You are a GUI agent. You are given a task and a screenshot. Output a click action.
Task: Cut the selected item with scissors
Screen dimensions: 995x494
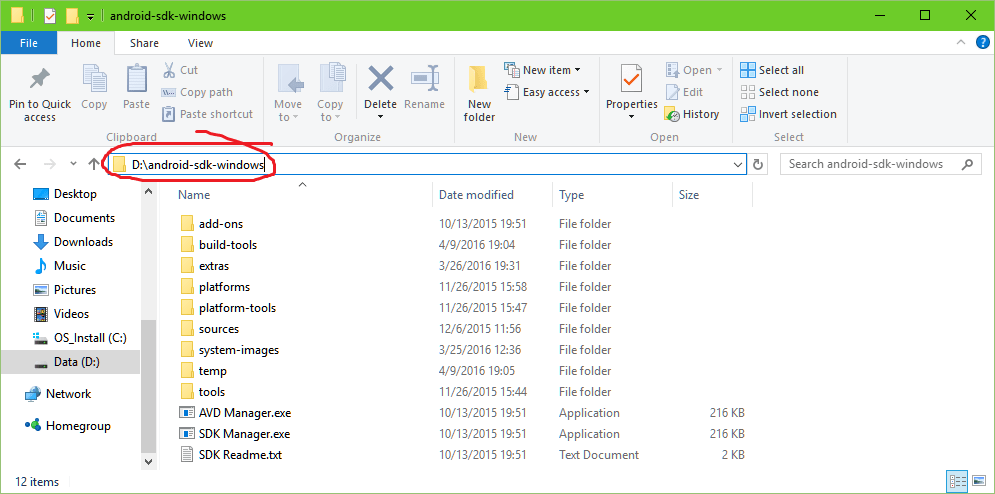click(x=180, y=70)
